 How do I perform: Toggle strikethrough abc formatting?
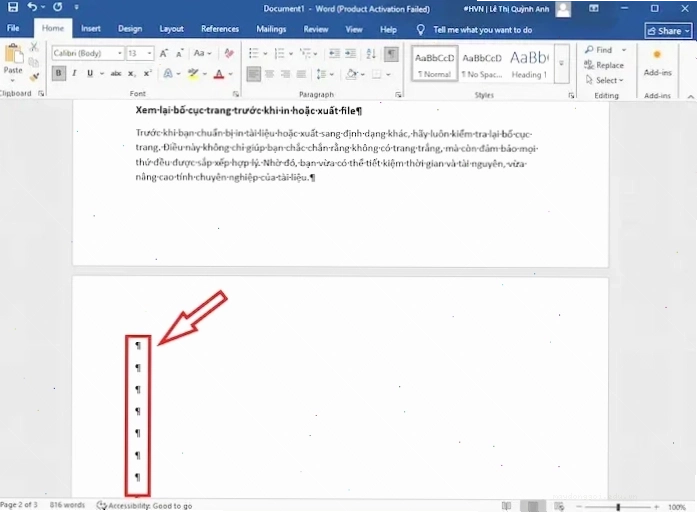[x=116, y=73]
